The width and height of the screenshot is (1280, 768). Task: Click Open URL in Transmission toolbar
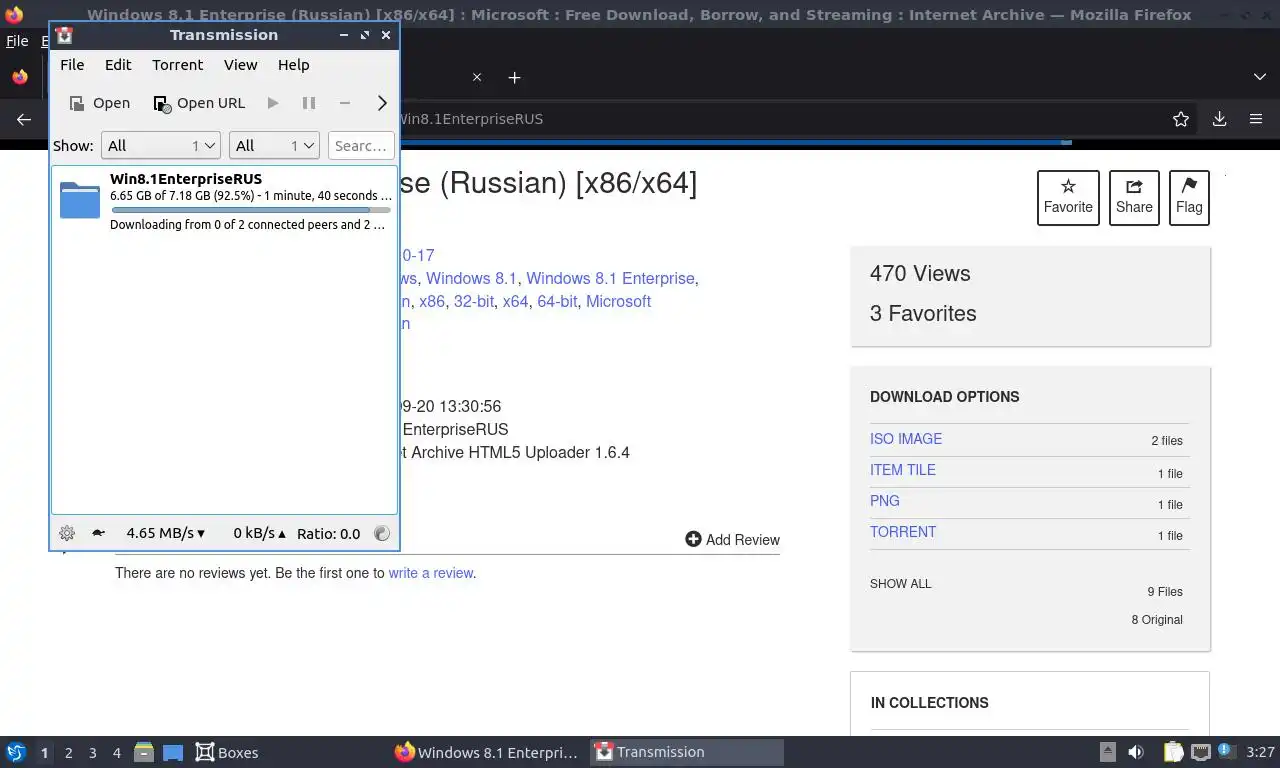[199, 103]
